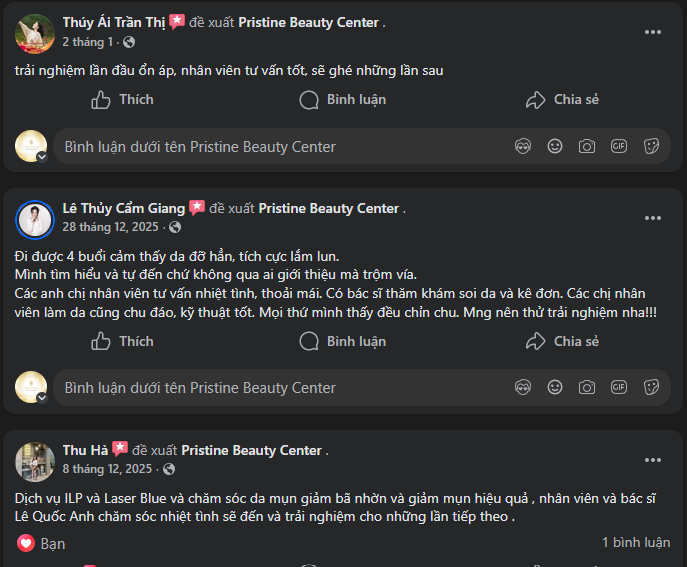Open the emoji picker in first comment box
This screenshot has height=567, width=687.
(555, 146)
